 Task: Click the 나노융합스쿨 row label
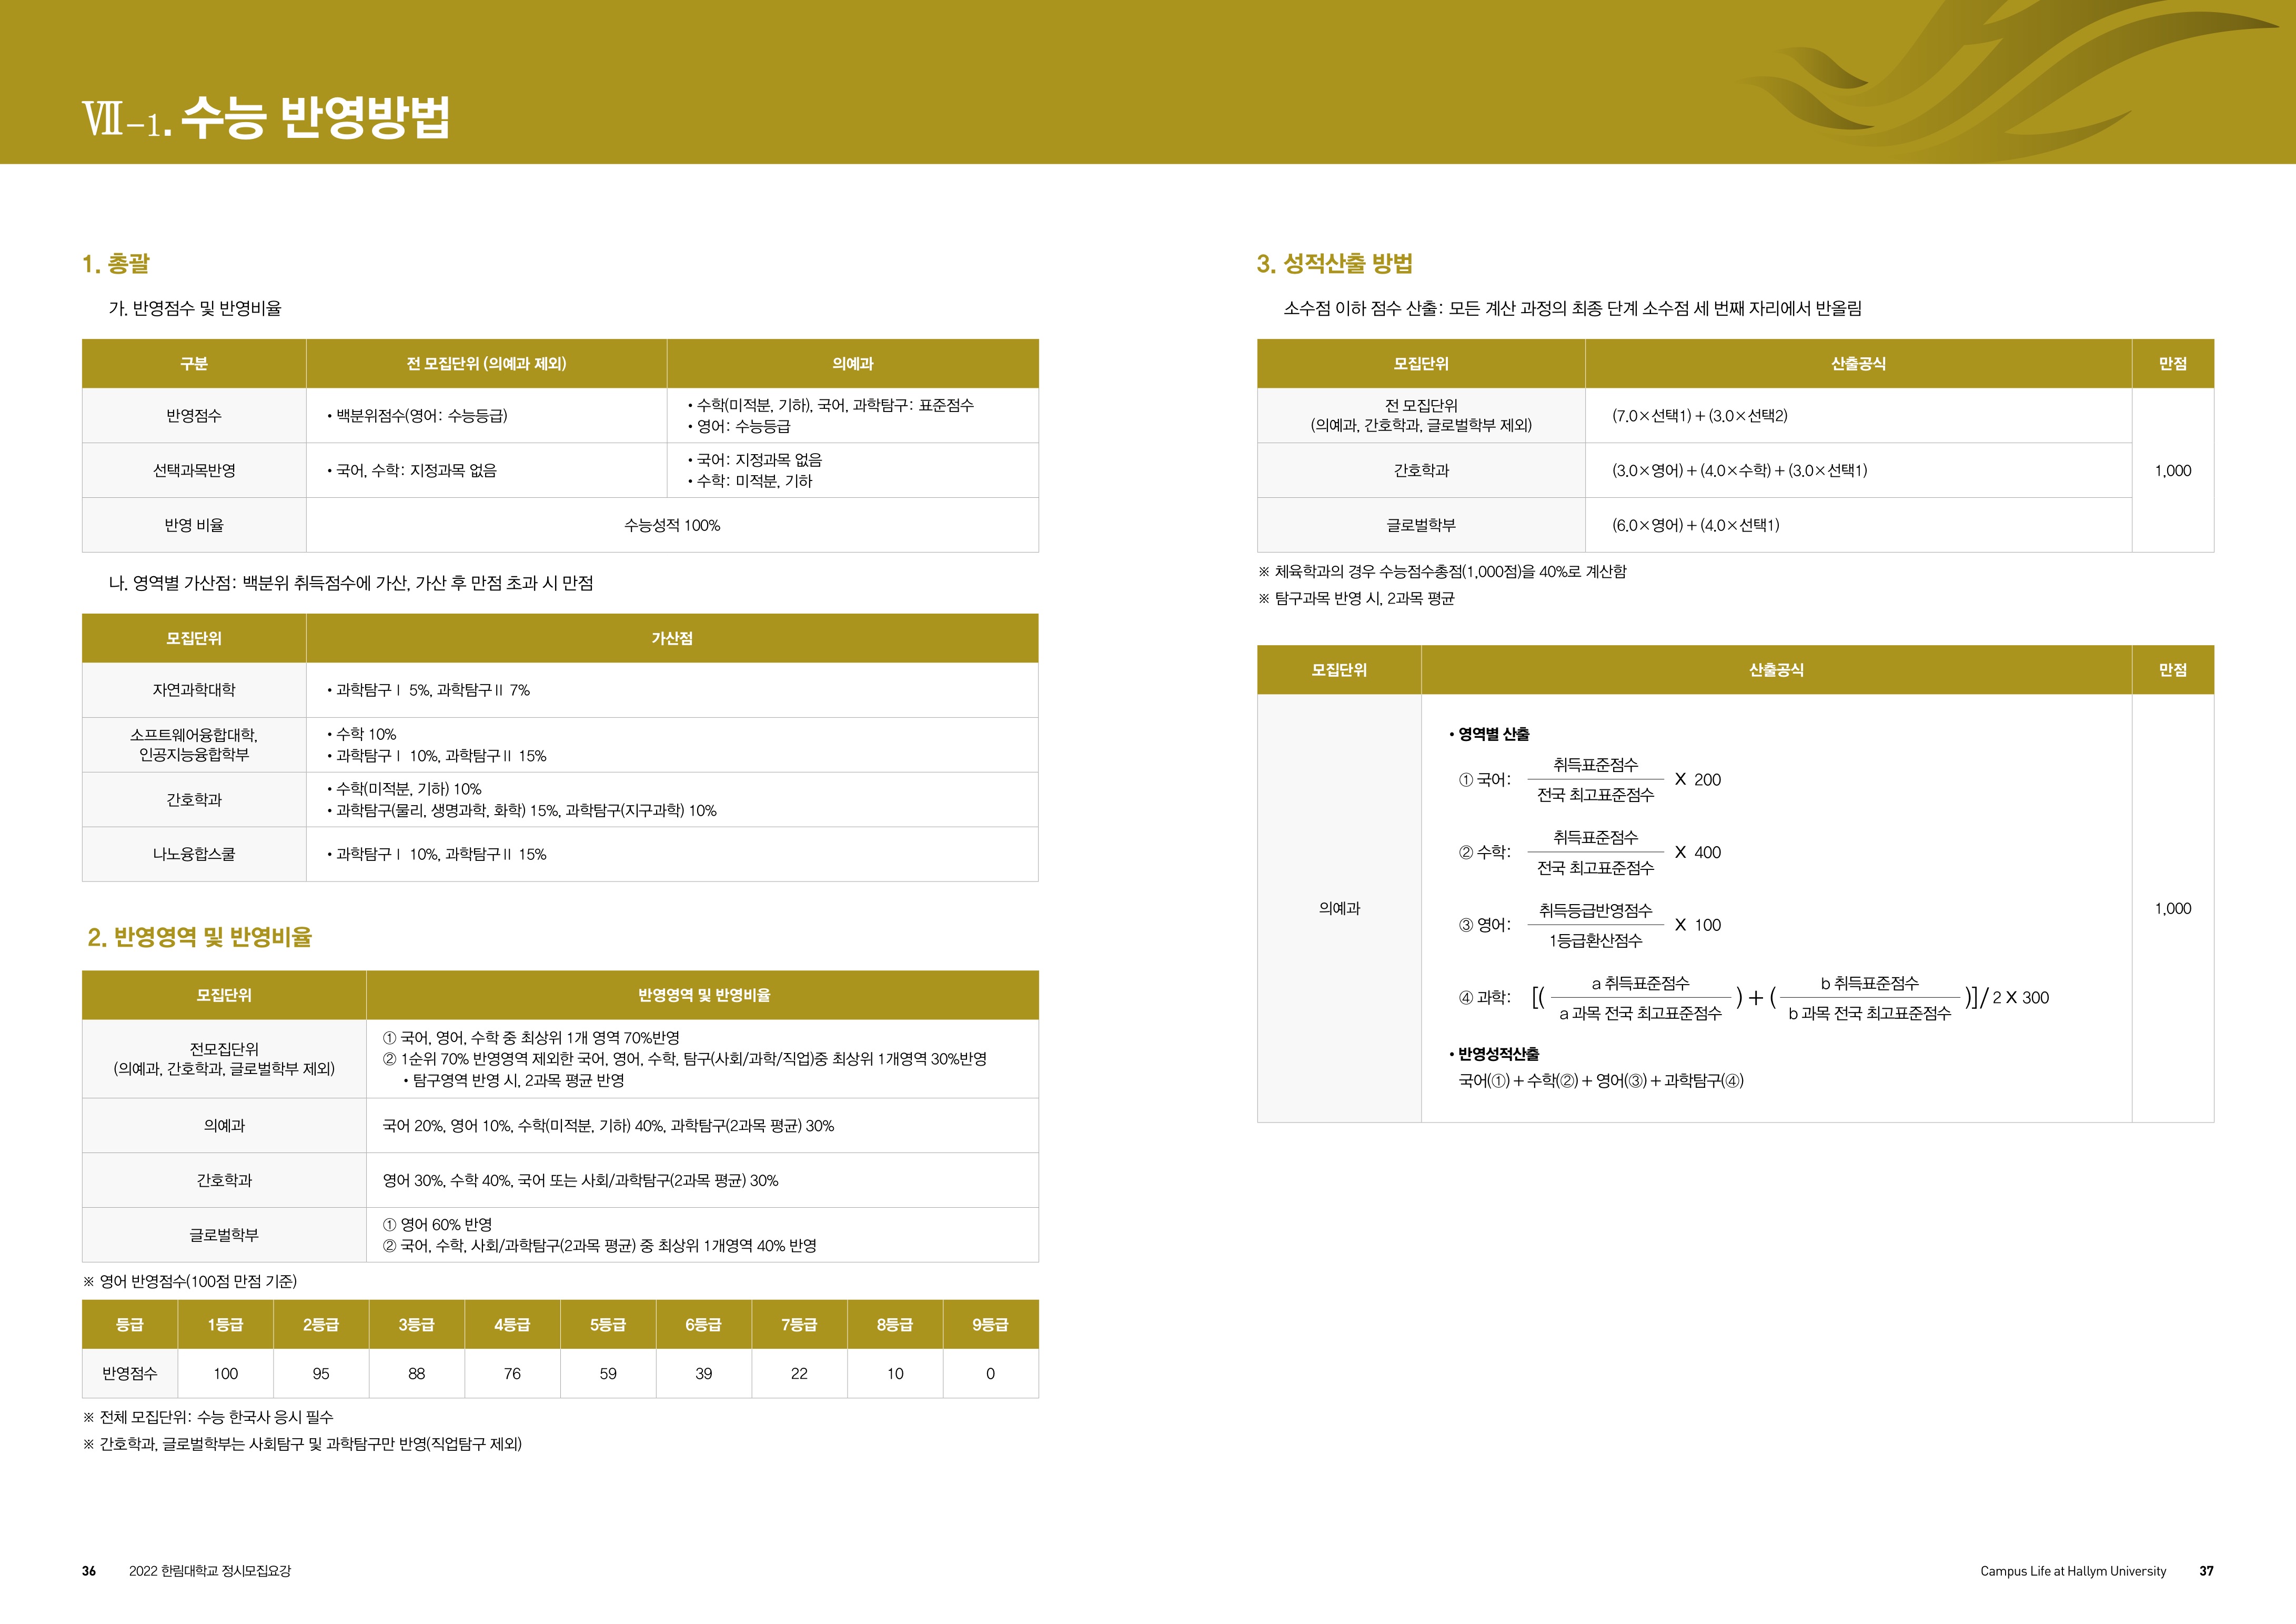click(x=194, y=854)
